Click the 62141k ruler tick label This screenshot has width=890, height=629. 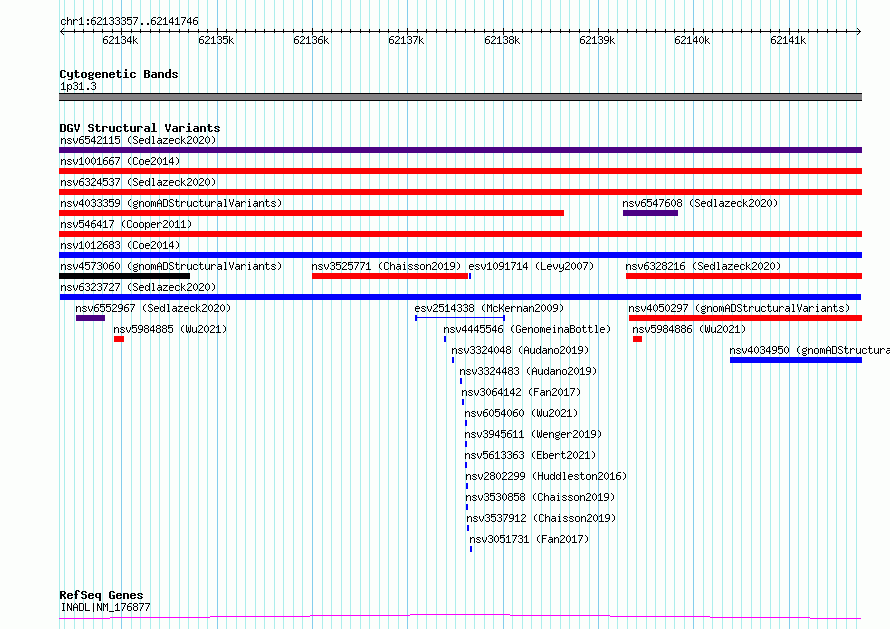[788, 40]
